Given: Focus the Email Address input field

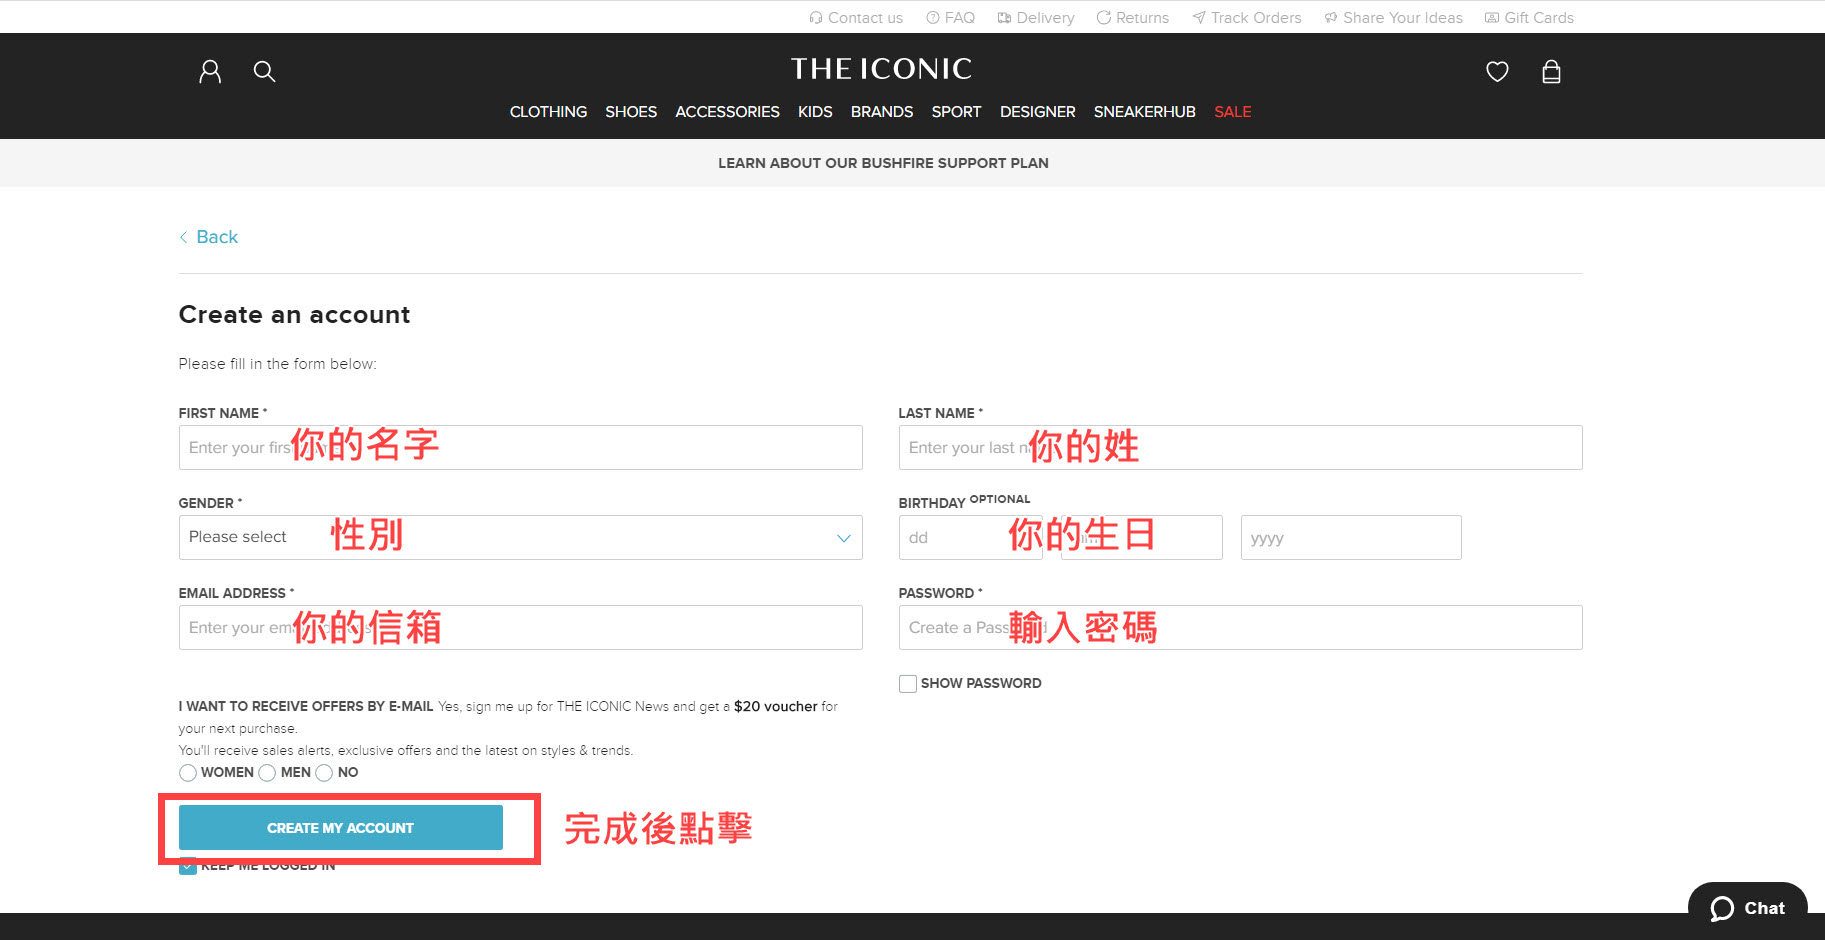Looking at the screenshot, I should coord(520,627).
